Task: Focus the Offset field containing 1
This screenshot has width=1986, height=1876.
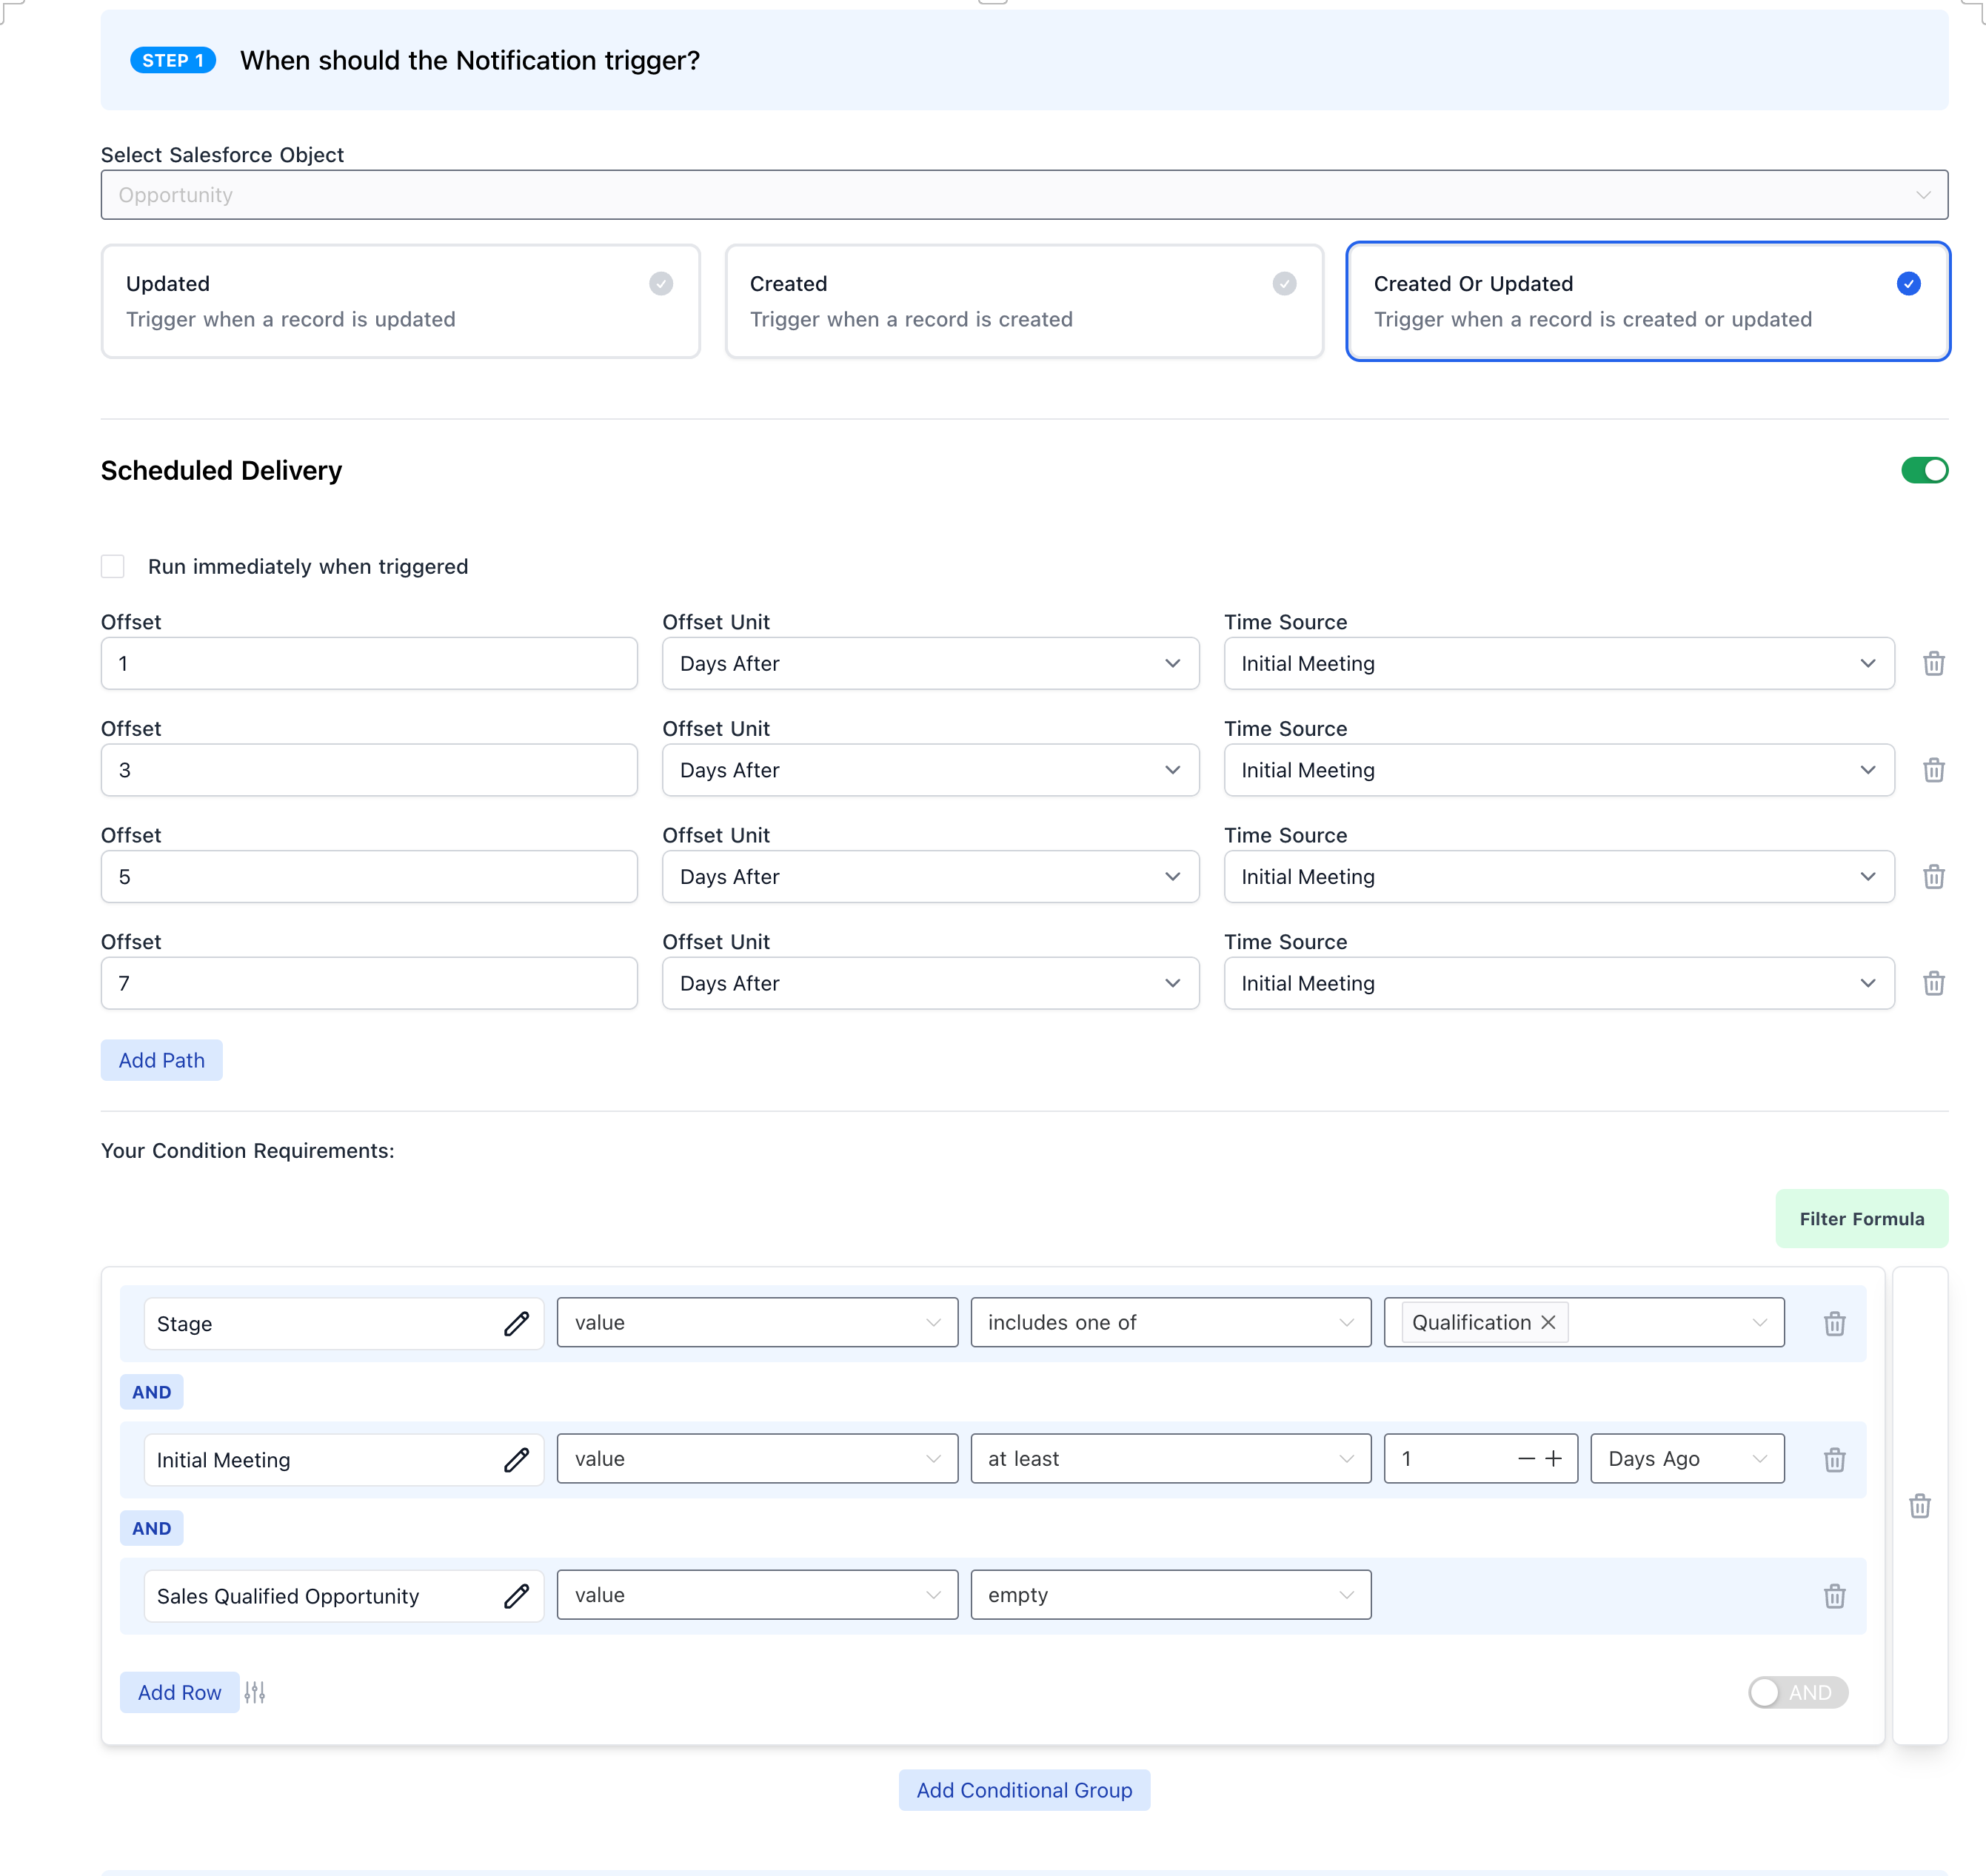Action: [x=369, y=664]
